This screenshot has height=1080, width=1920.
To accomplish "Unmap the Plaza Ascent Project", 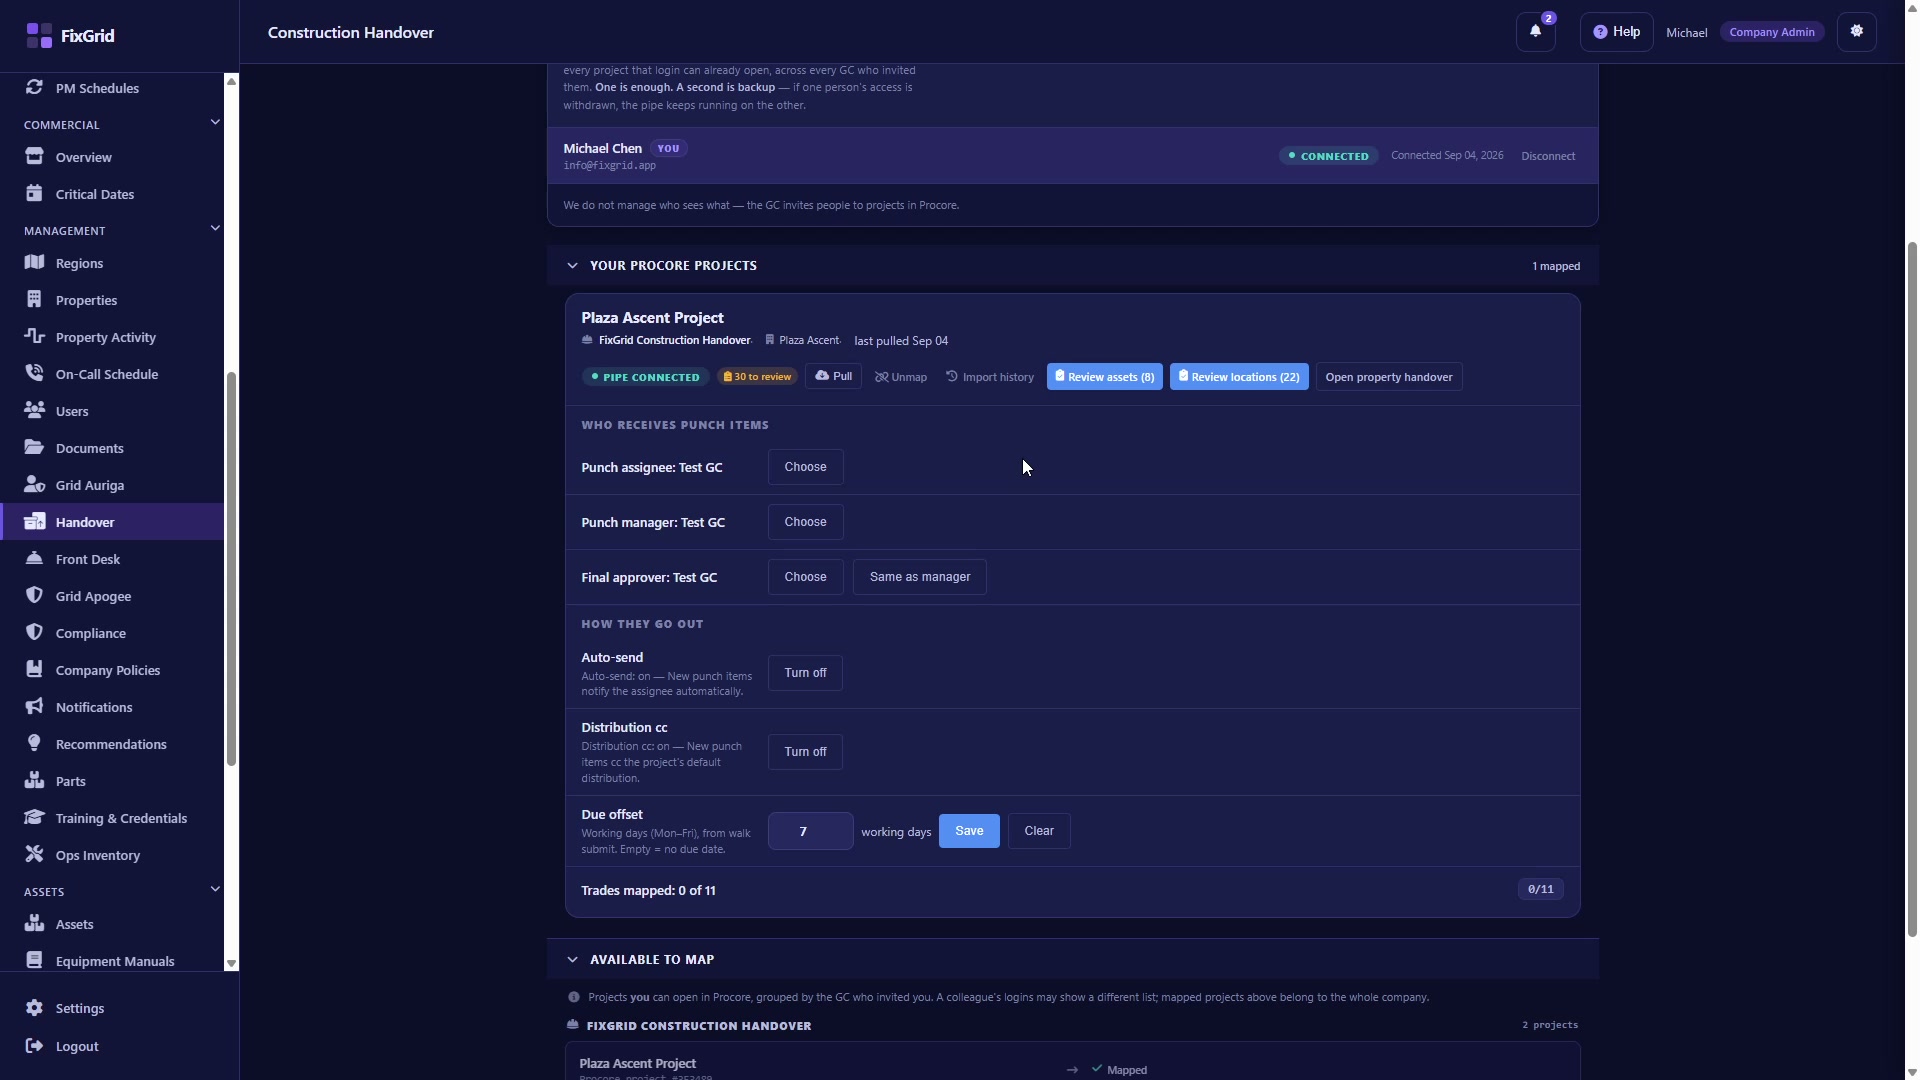I will point(901,377).
